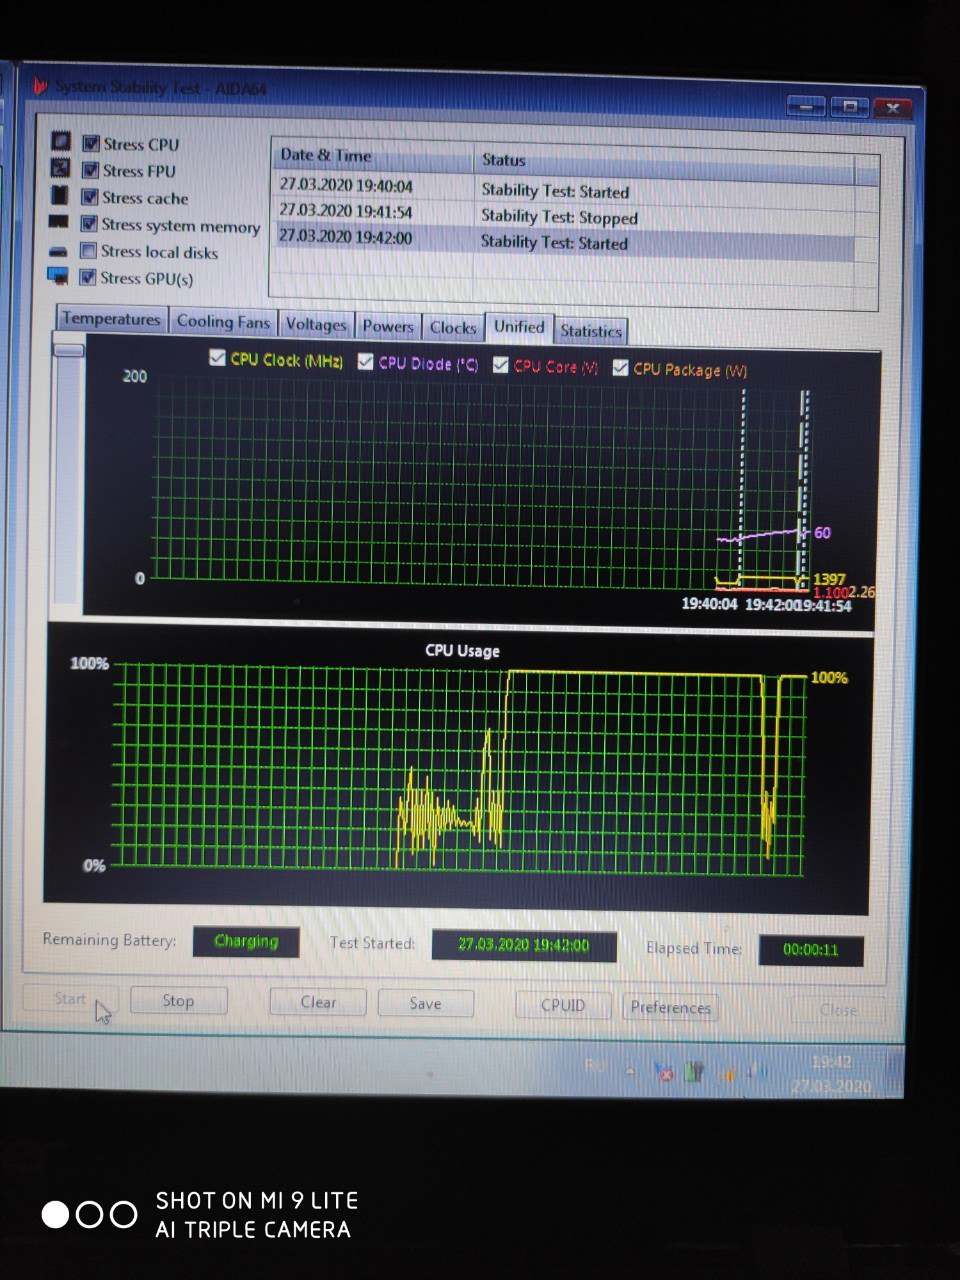Show hidden tray icons arrow
The height and width of the screenshot is (1280, 960).
631,1071
